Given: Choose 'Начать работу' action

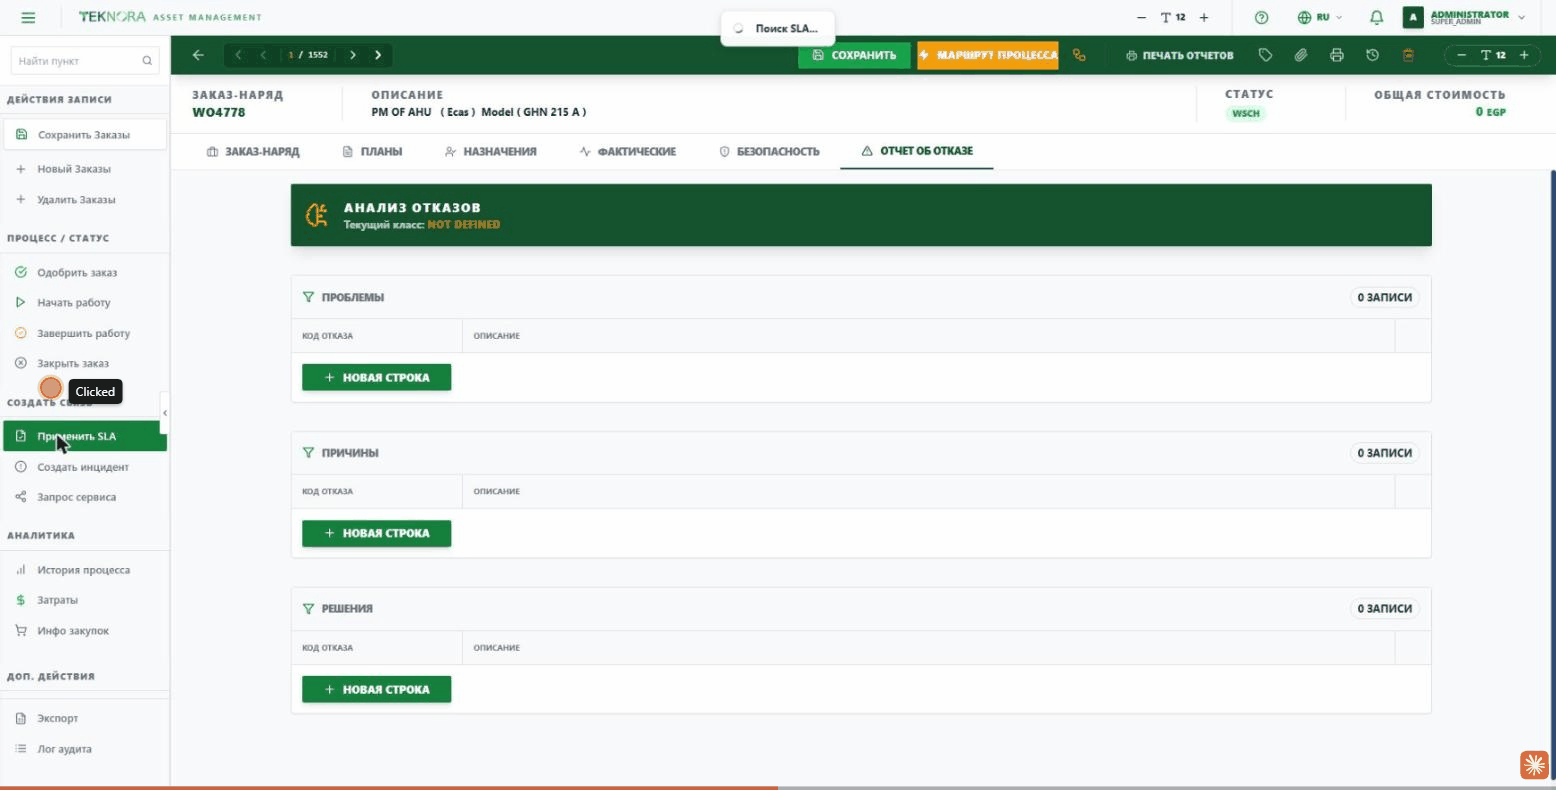Looking at the screenshot, I should point(85,302).
